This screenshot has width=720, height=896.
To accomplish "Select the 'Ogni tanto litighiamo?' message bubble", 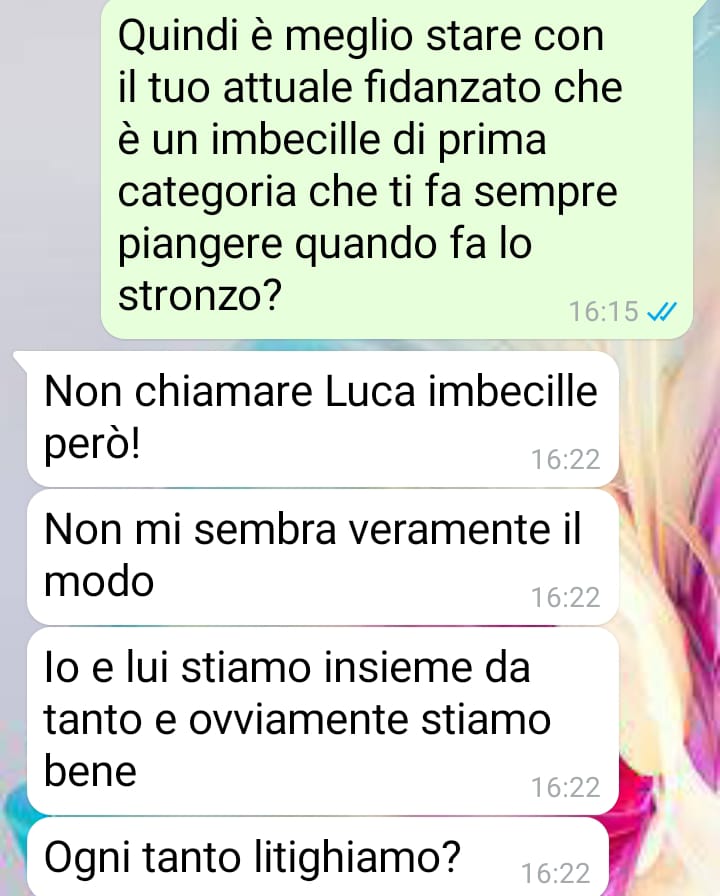I will click(x=318, y=857).
